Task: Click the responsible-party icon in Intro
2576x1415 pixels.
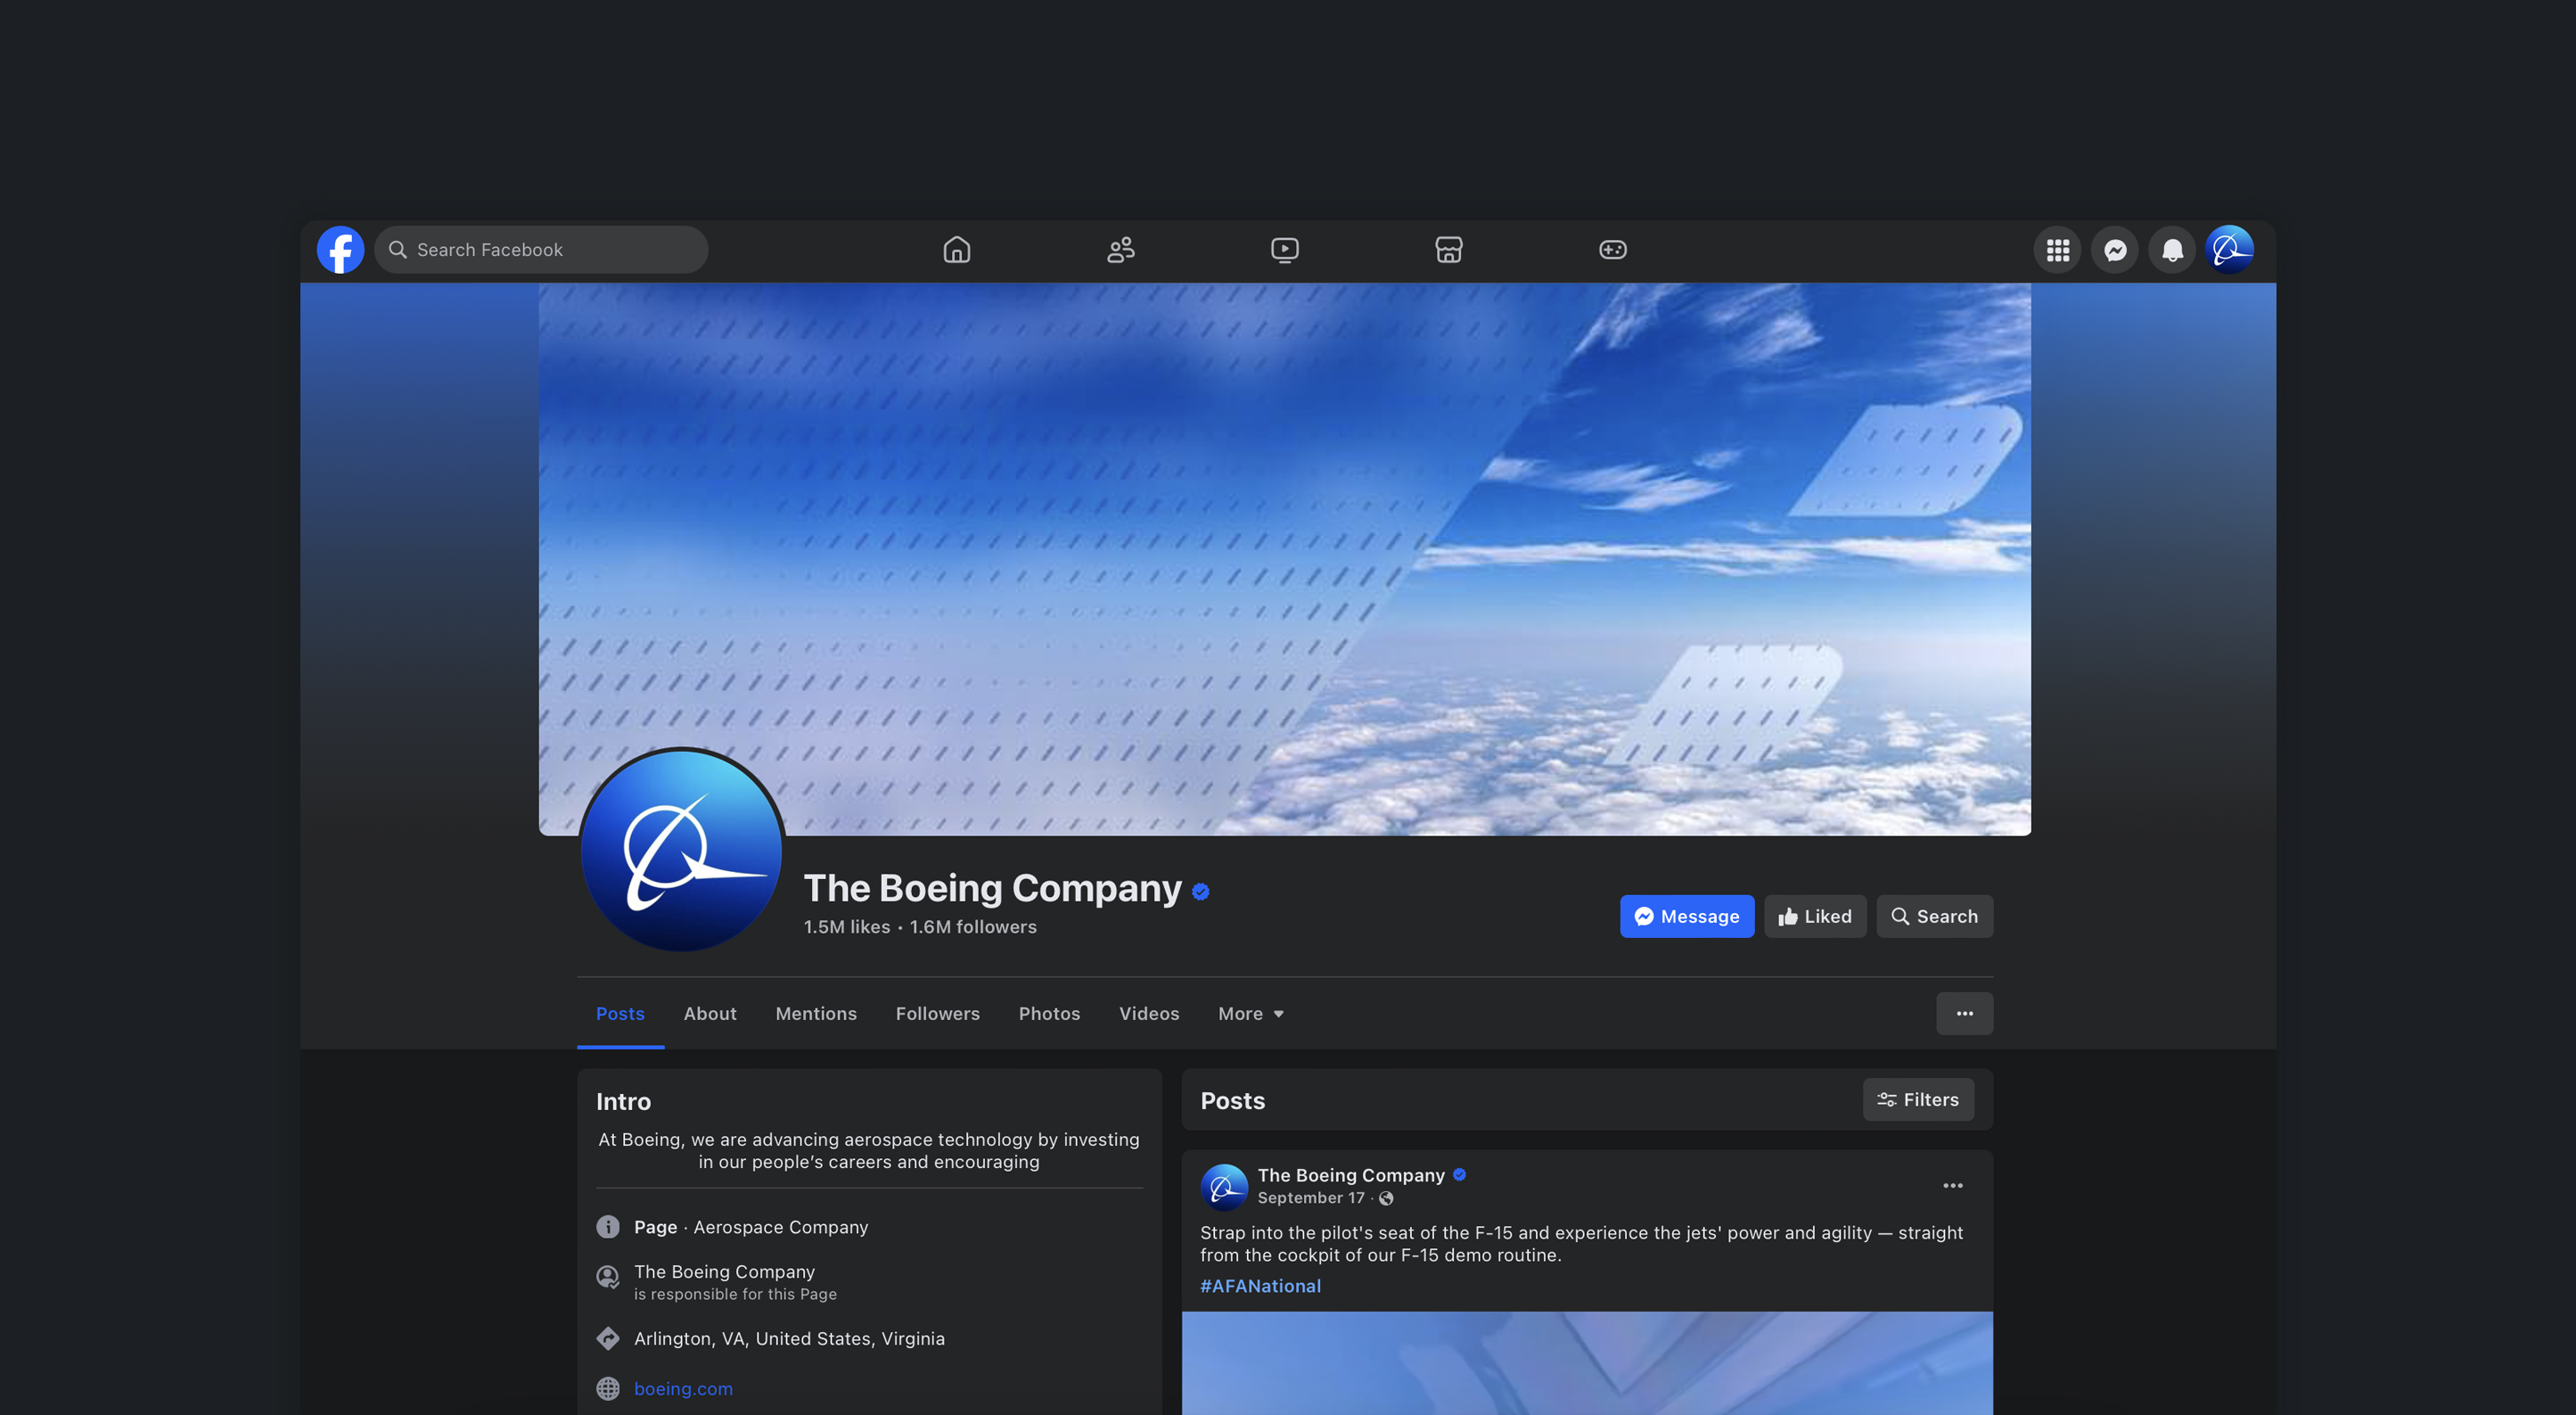Action: (x=608, y=1277)
